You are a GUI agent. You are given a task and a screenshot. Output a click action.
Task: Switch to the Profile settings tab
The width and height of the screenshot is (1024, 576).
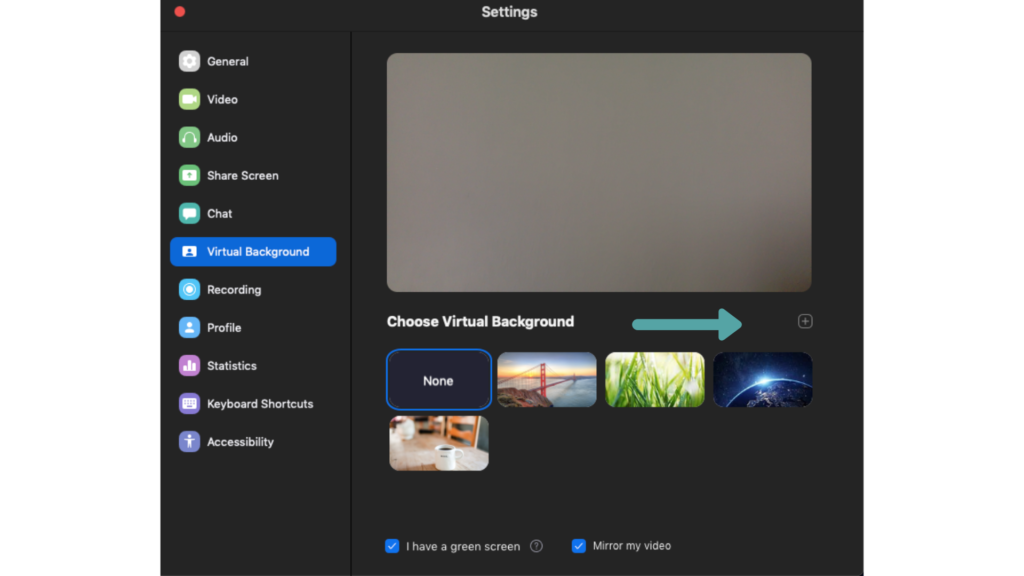pyautogui.click(x=224, y=327)
